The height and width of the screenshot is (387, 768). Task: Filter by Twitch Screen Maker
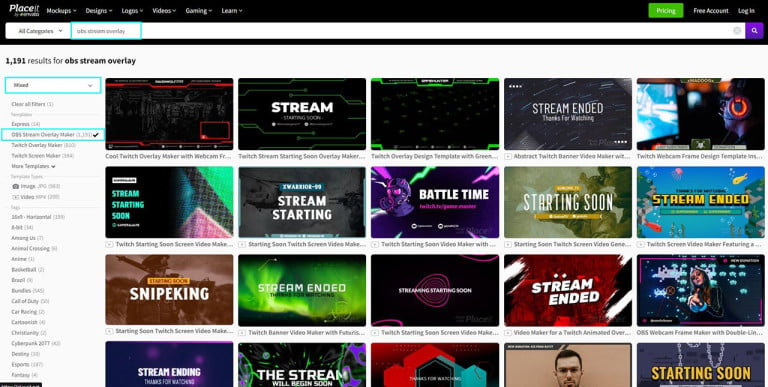[43, 156]
